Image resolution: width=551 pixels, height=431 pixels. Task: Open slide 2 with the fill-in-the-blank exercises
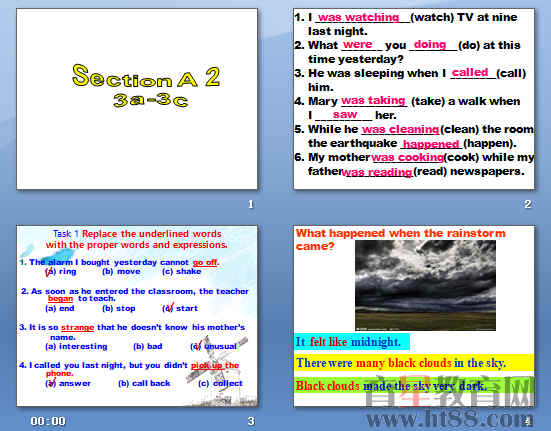(x=414, y=99)
